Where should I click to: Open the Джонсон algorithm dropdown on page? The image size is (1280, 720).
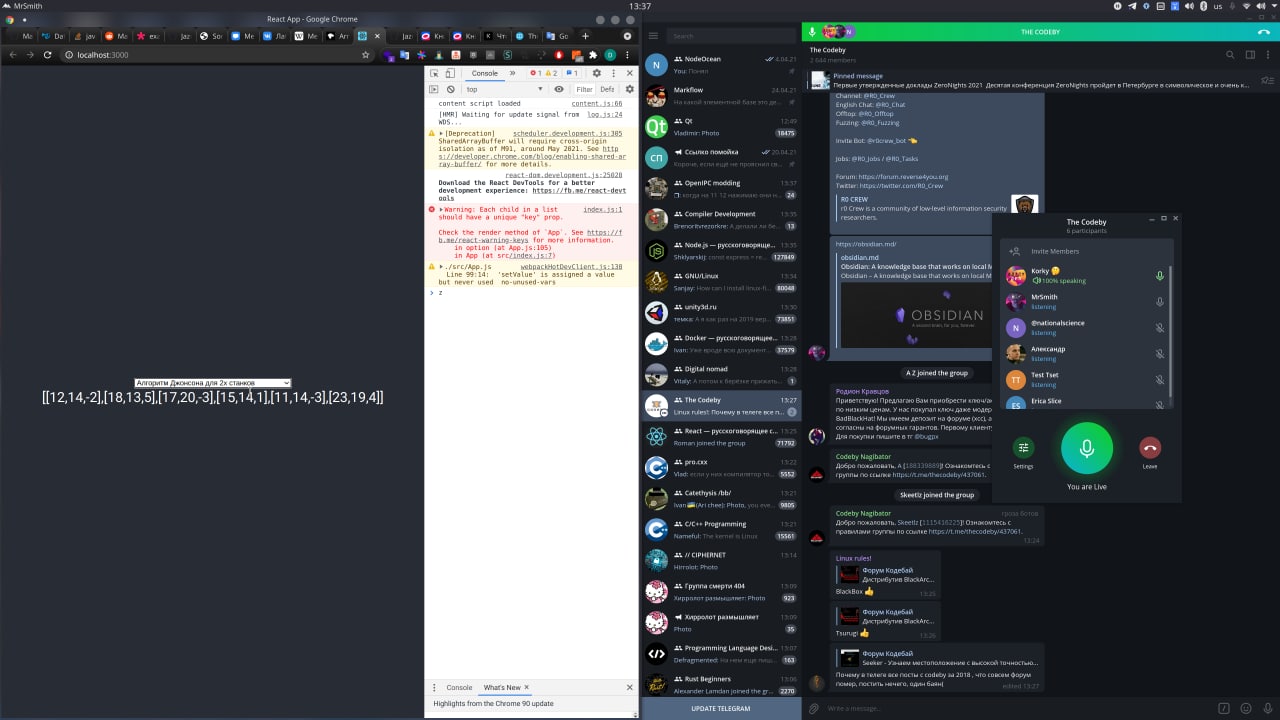click(x=213, y=383)
